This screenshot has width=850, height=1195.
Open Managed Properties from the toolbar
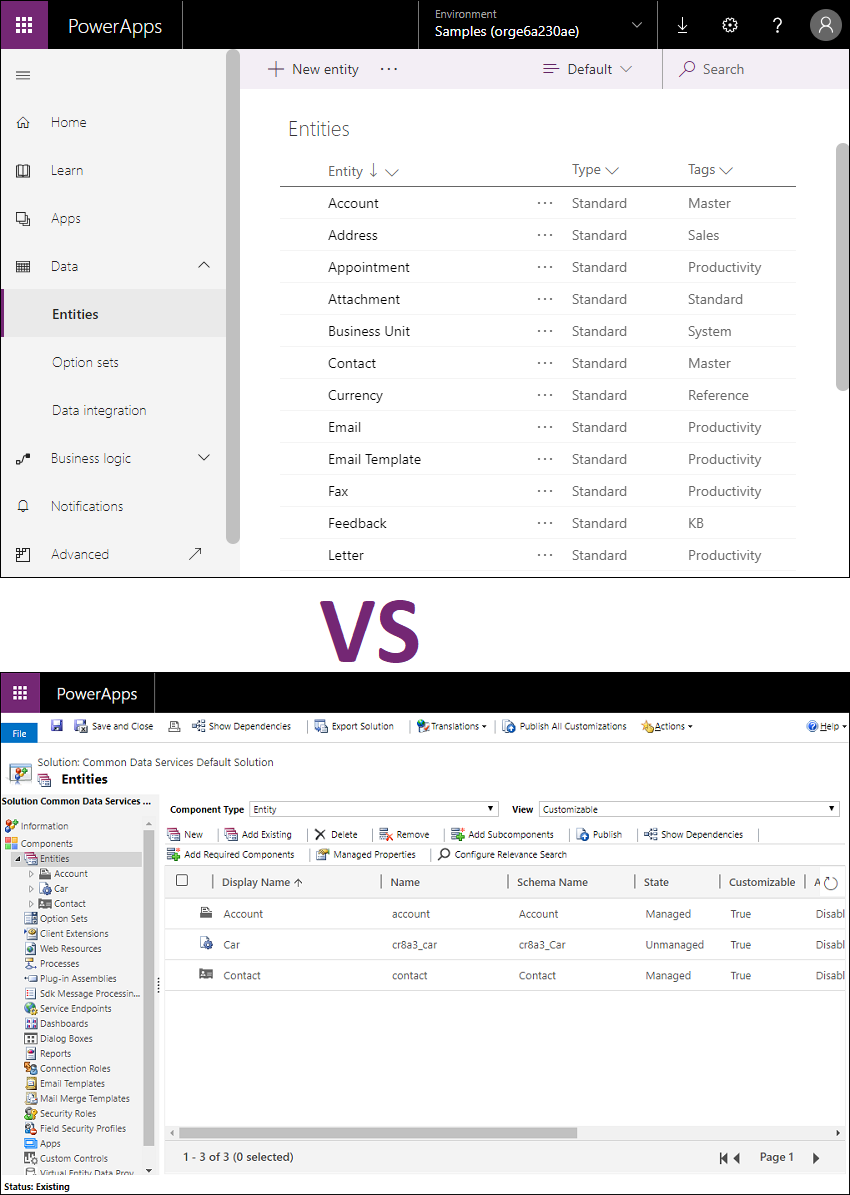coord(366,854)
